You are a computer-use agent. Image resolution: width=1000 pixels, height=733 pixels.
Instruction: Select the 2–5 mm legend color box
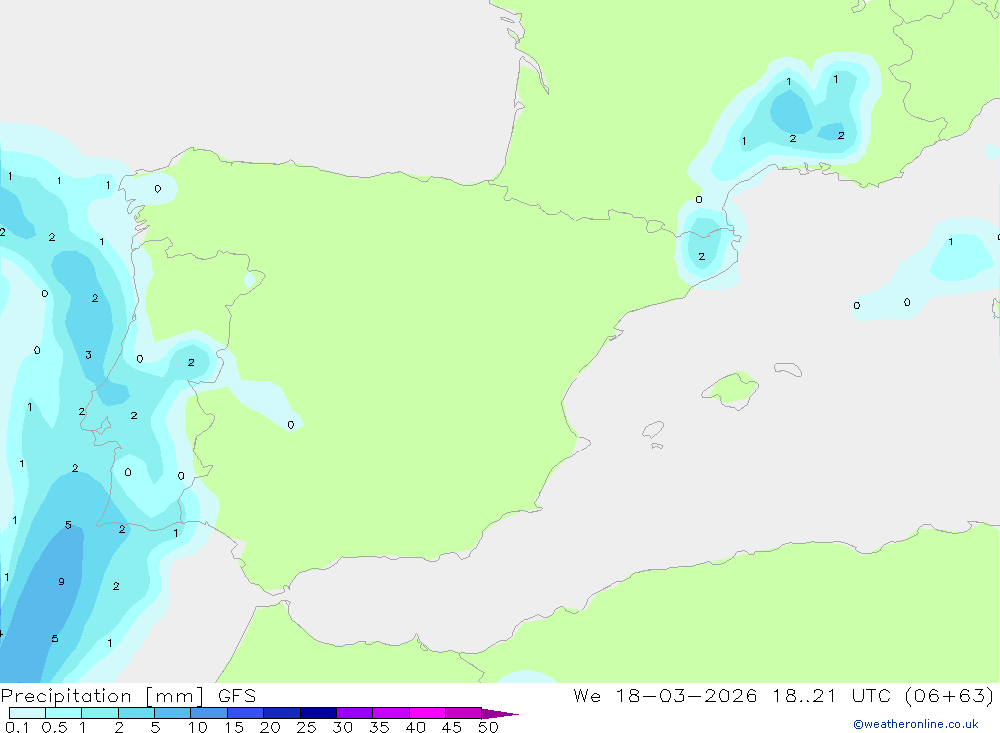[x=136, y=713]
